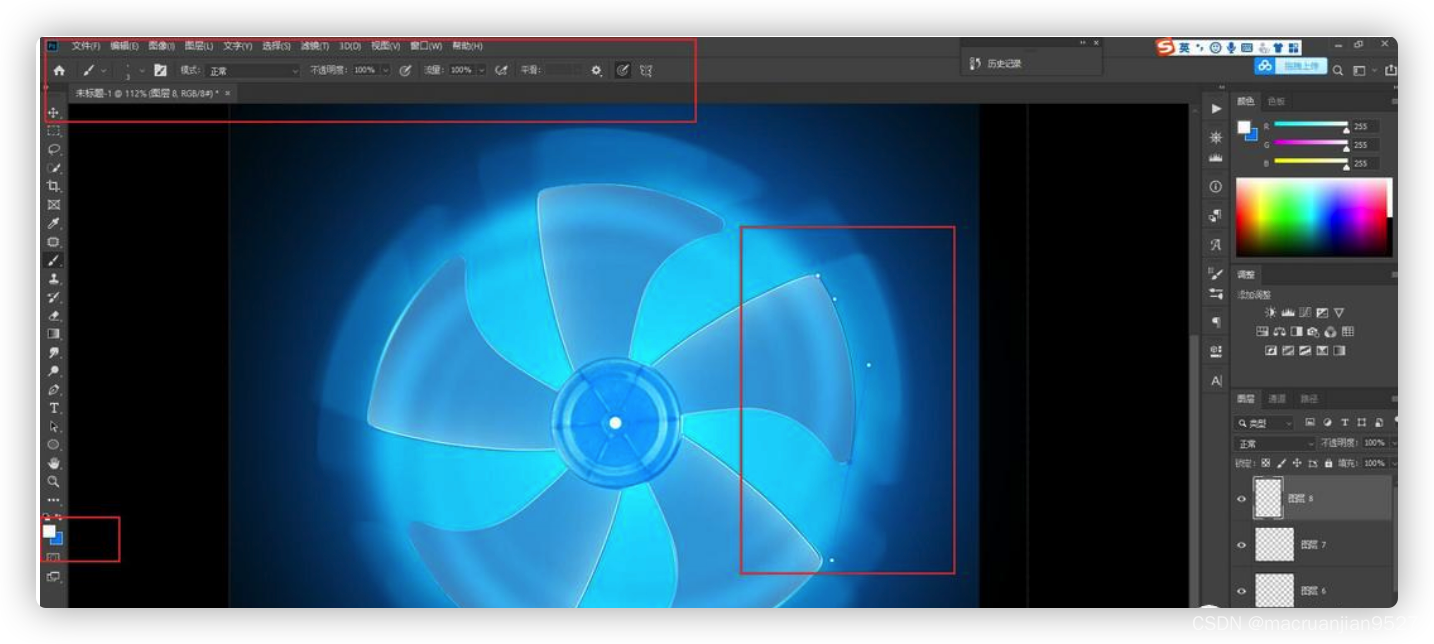Close the 未标题-1 document tab
This screenshot has height=644, width=1434.
tap(227, 93)
